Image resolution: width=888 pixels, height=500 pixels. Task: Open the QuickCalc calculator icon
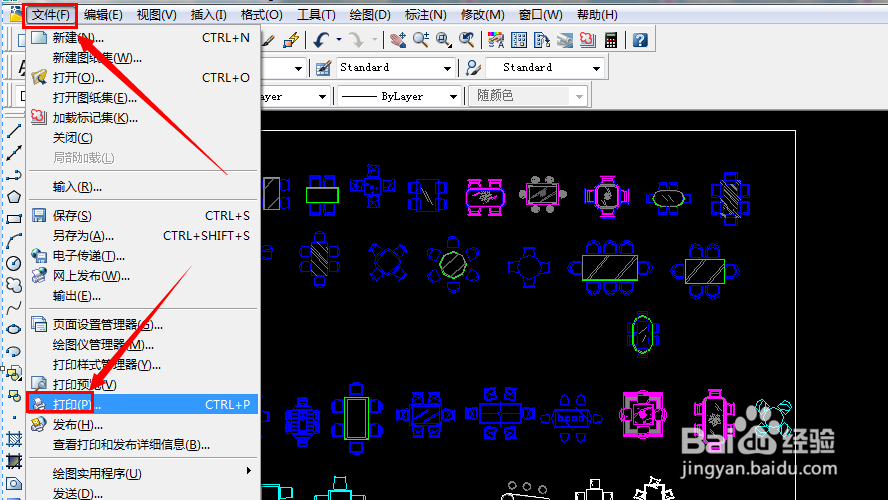click(x=610, y=40)
